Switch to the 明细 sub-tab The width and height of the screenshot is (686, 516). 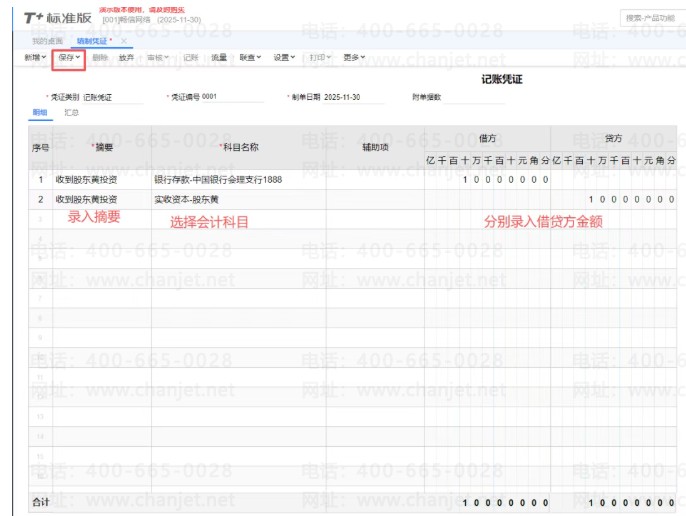[40, 112]
